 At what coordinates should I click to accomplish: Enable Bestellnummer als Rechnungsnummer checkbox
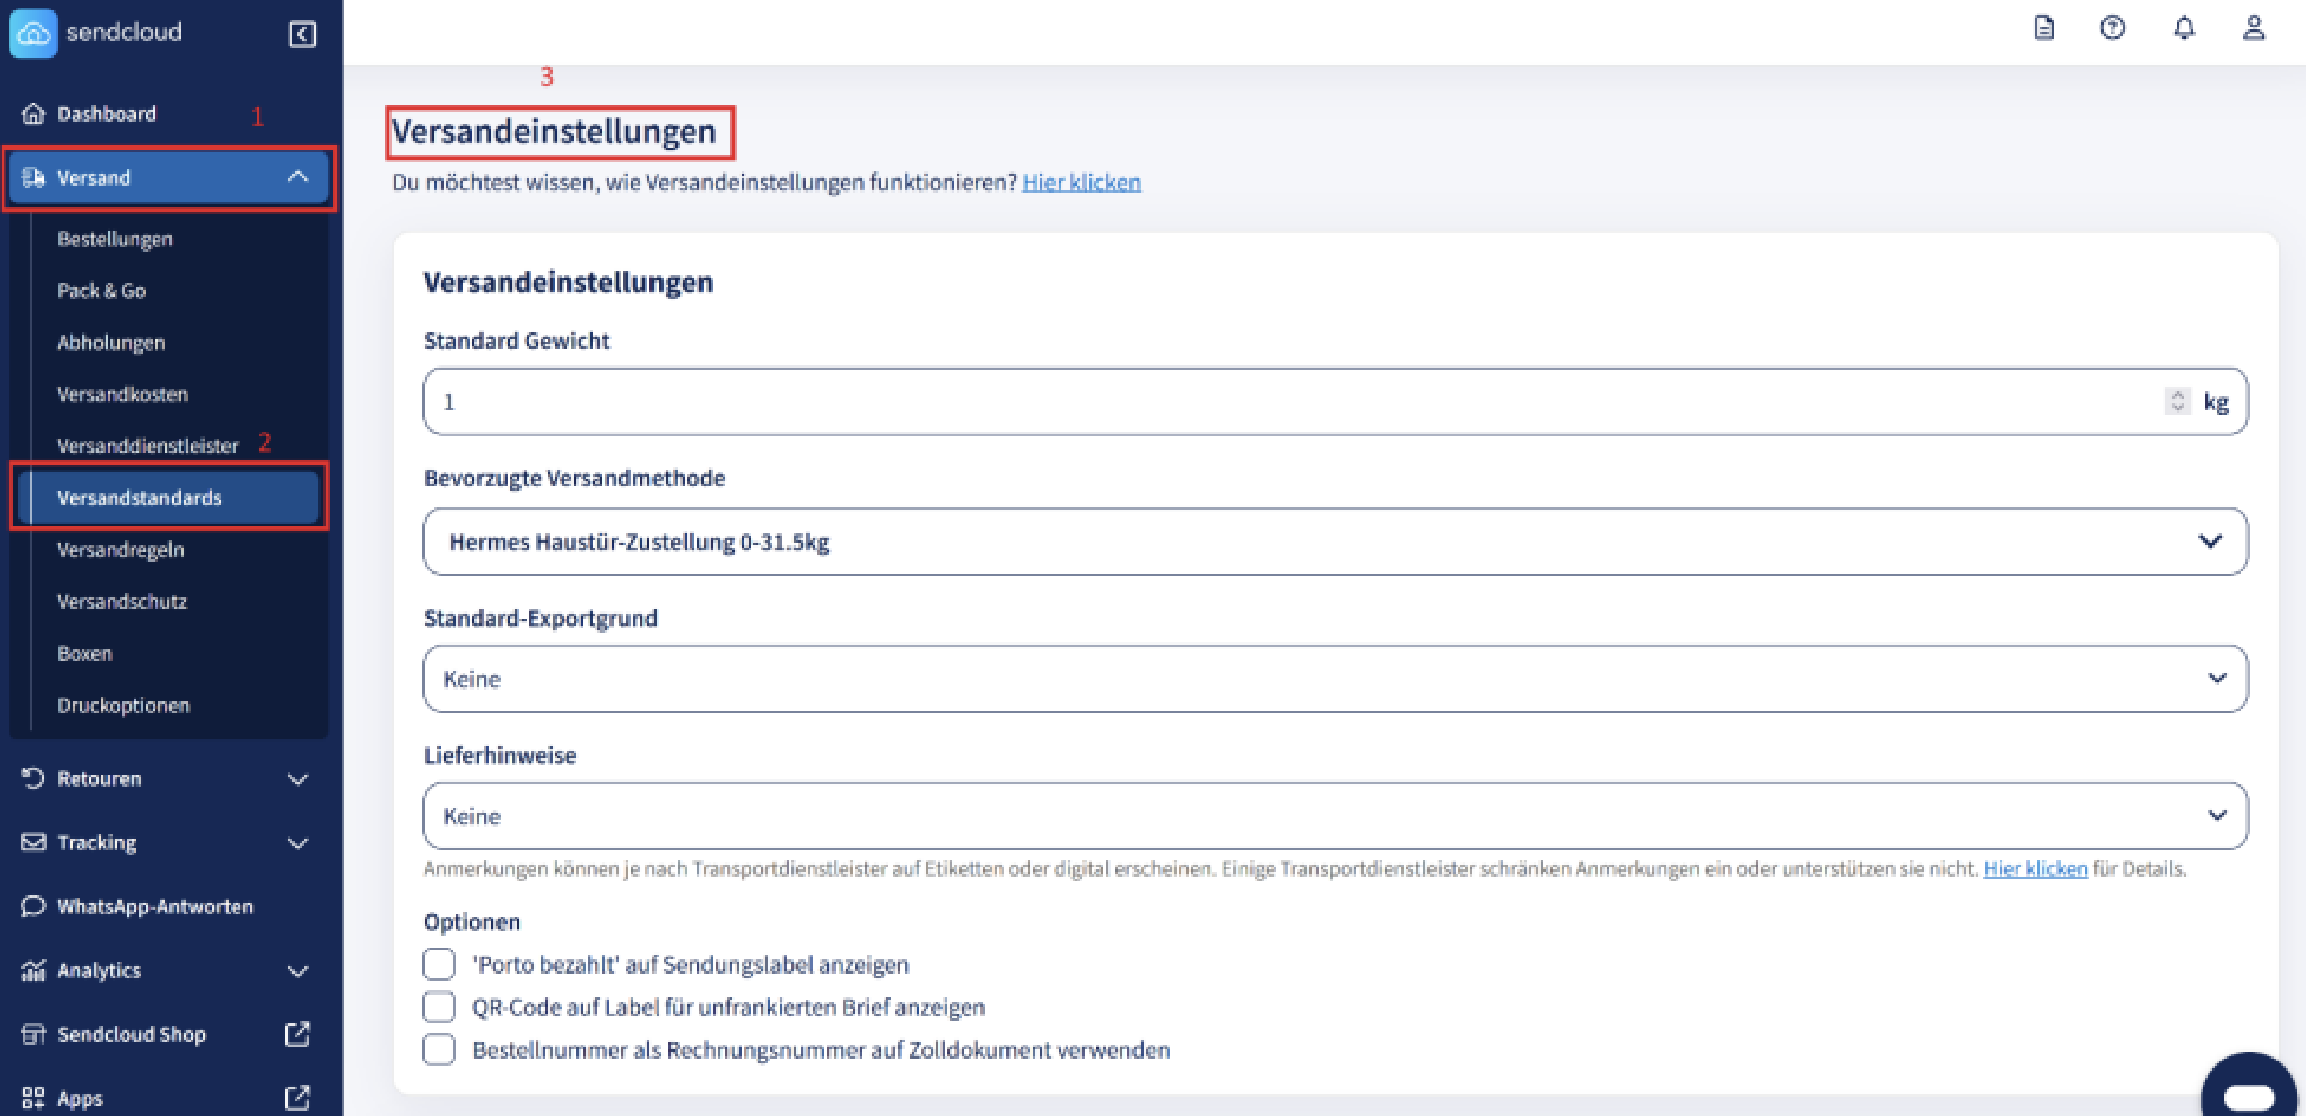(439, 1050)
